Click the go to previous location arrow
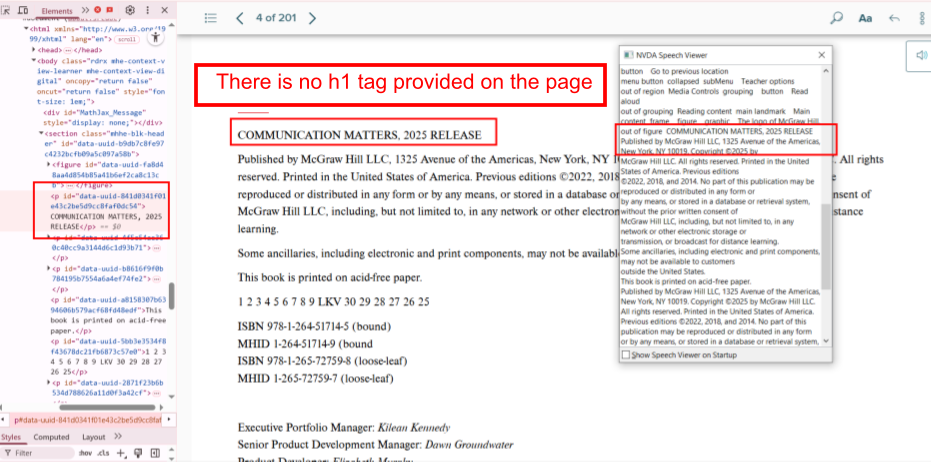The image size is (931, 462). click(894, 18)
